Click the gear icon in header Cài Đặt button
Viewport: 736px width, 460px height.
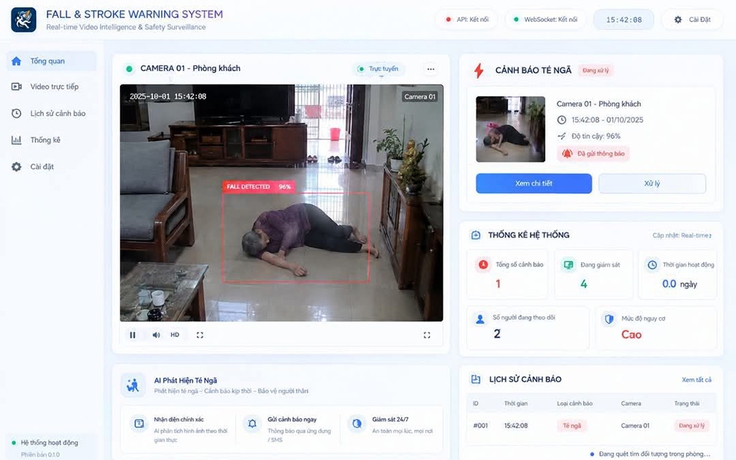(x=678, y=20)
